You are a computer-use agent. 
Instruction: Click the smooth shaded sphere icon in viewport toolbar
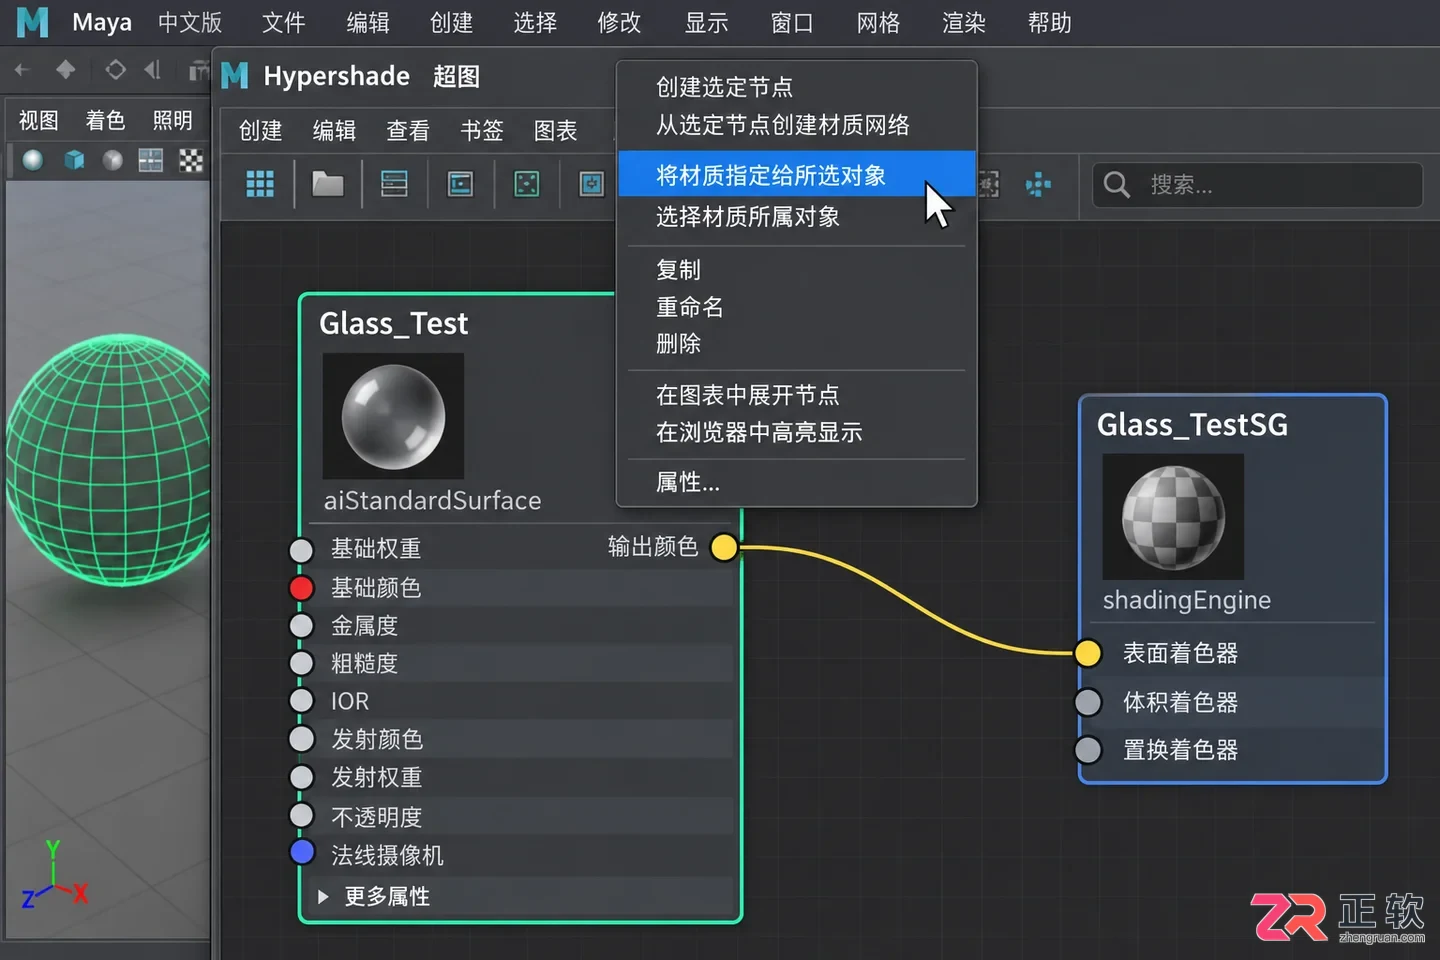point(33,160)
